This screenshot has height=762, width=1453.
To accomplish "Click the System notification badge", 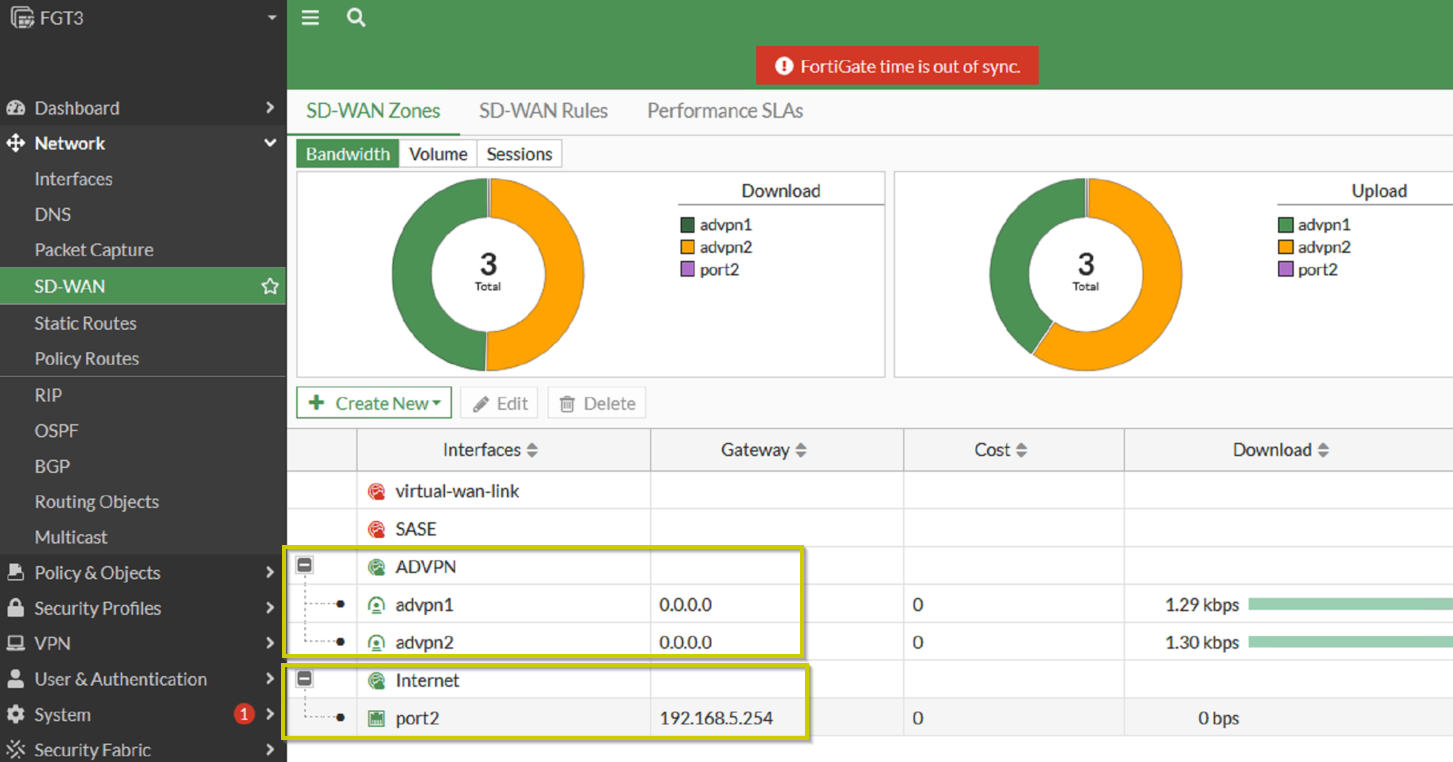I will 243,714.
